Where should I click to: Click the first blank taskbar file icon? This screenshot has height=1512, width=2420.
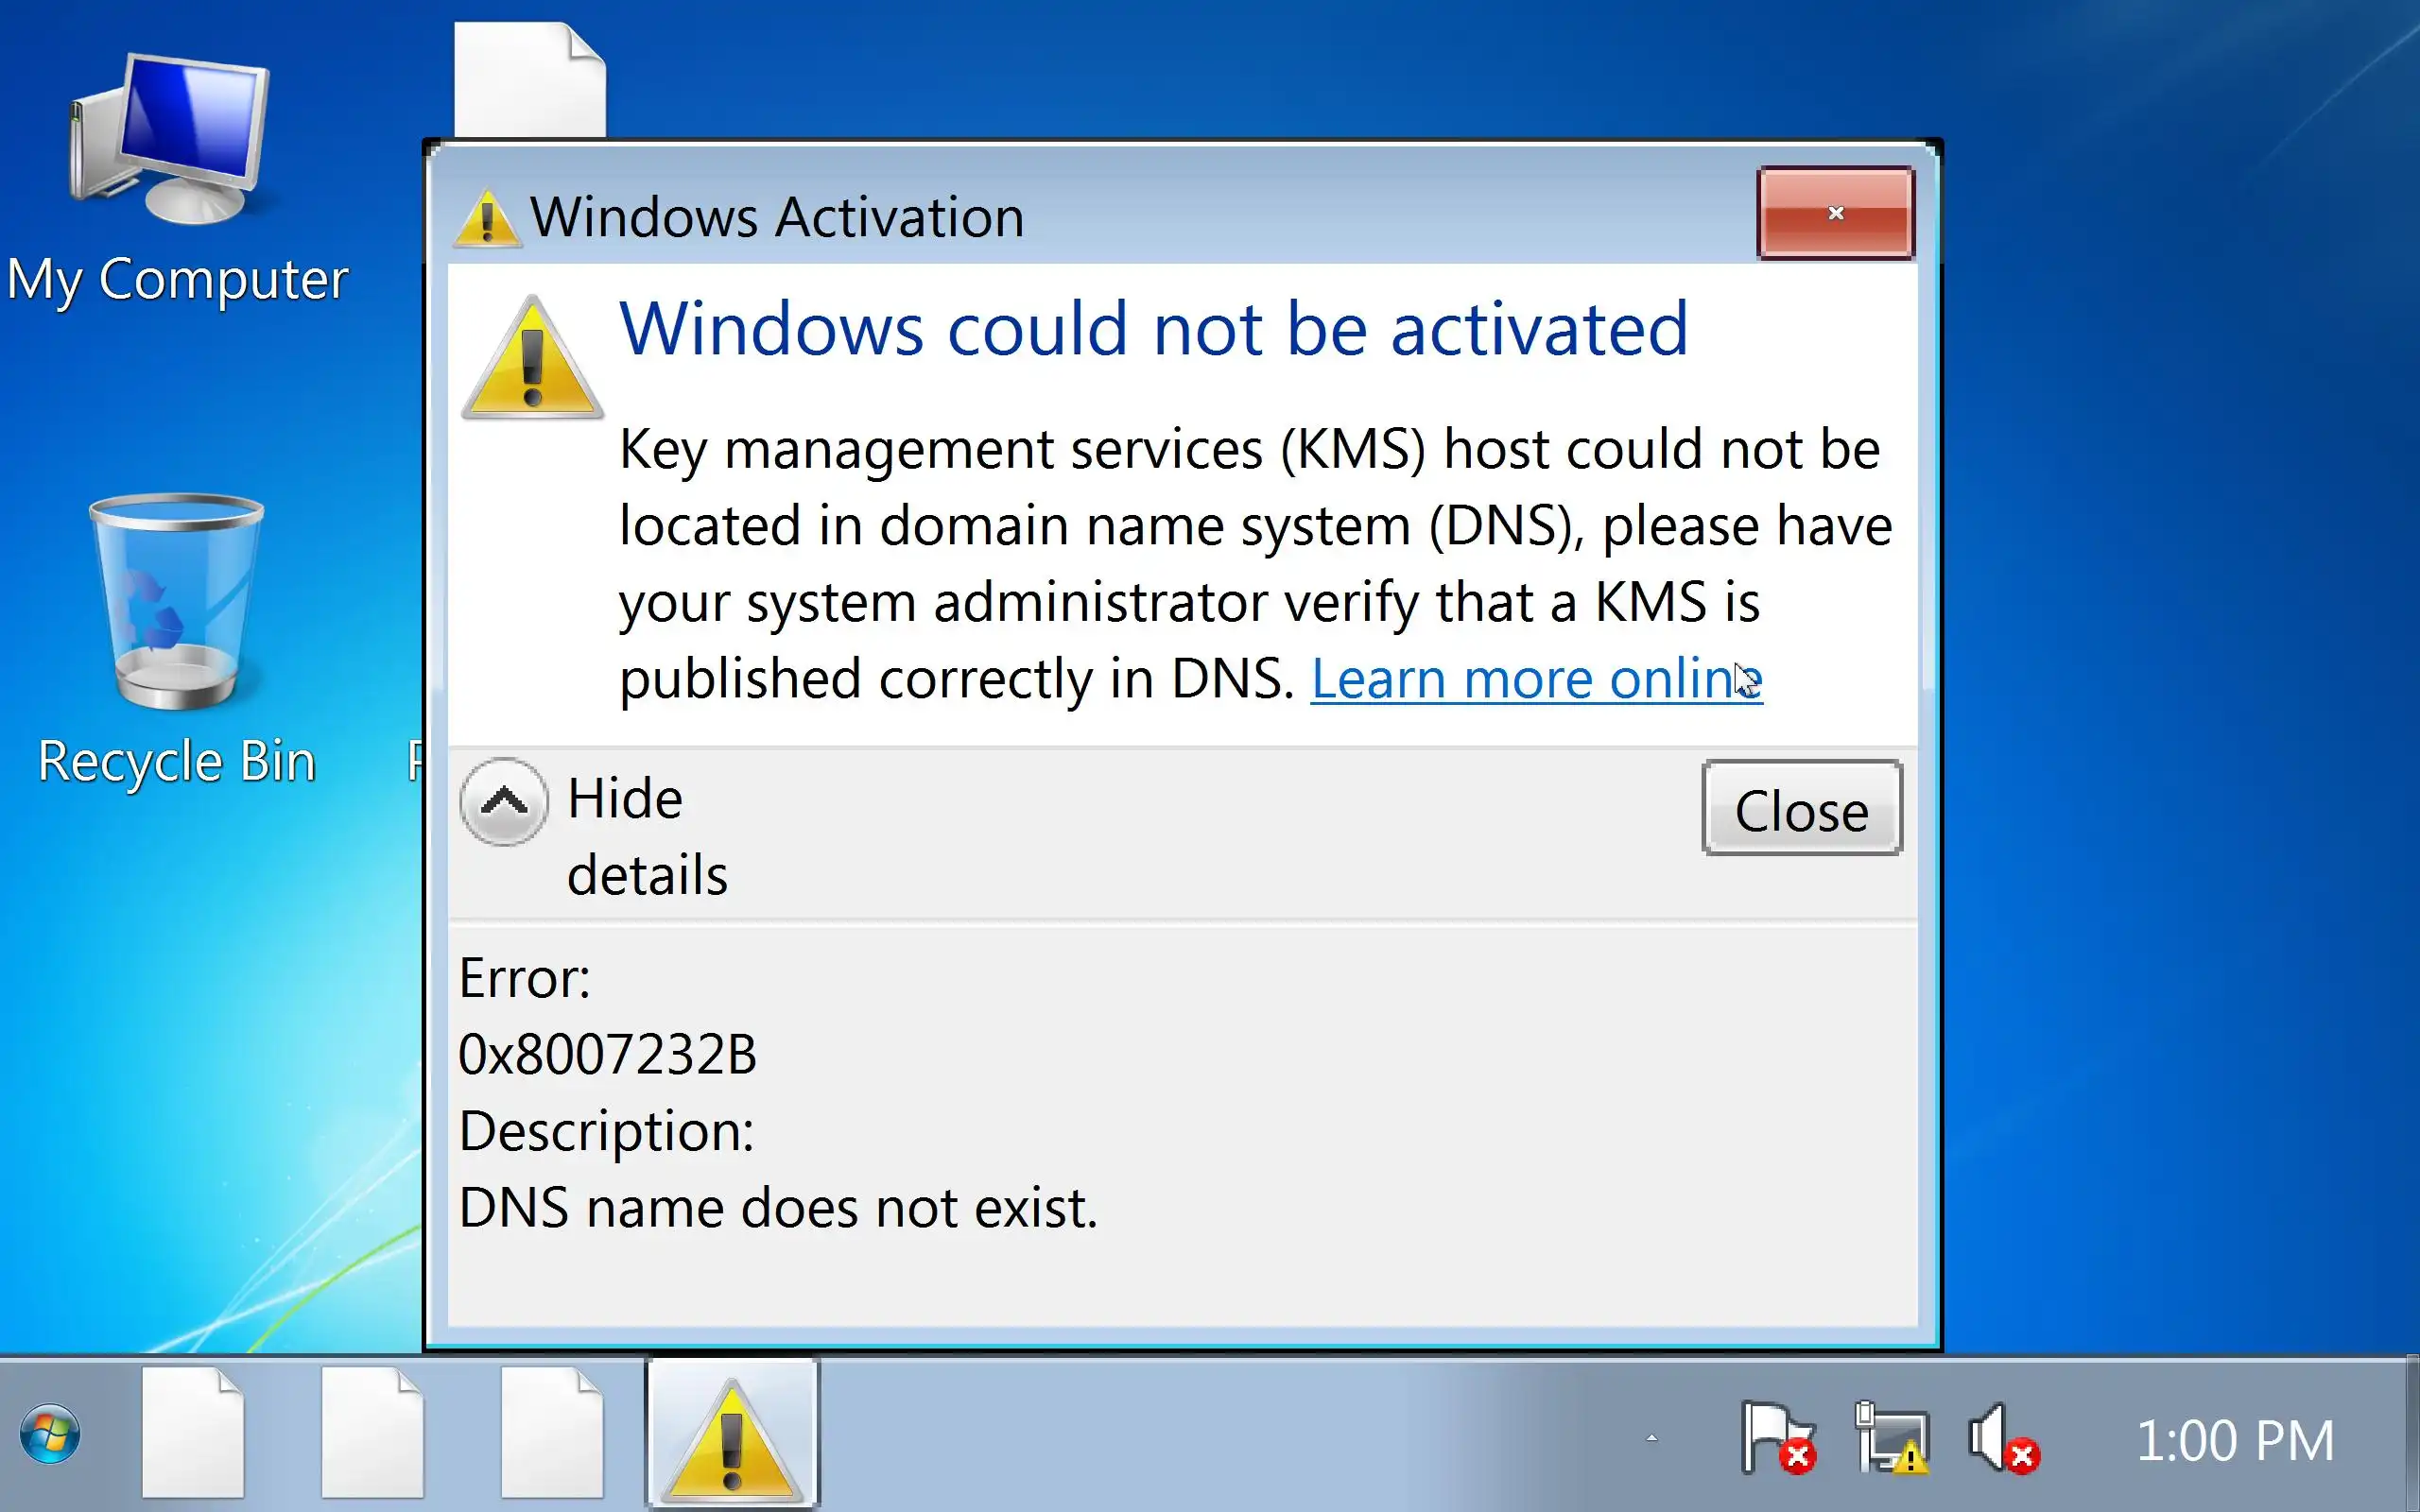(193, 1433)
